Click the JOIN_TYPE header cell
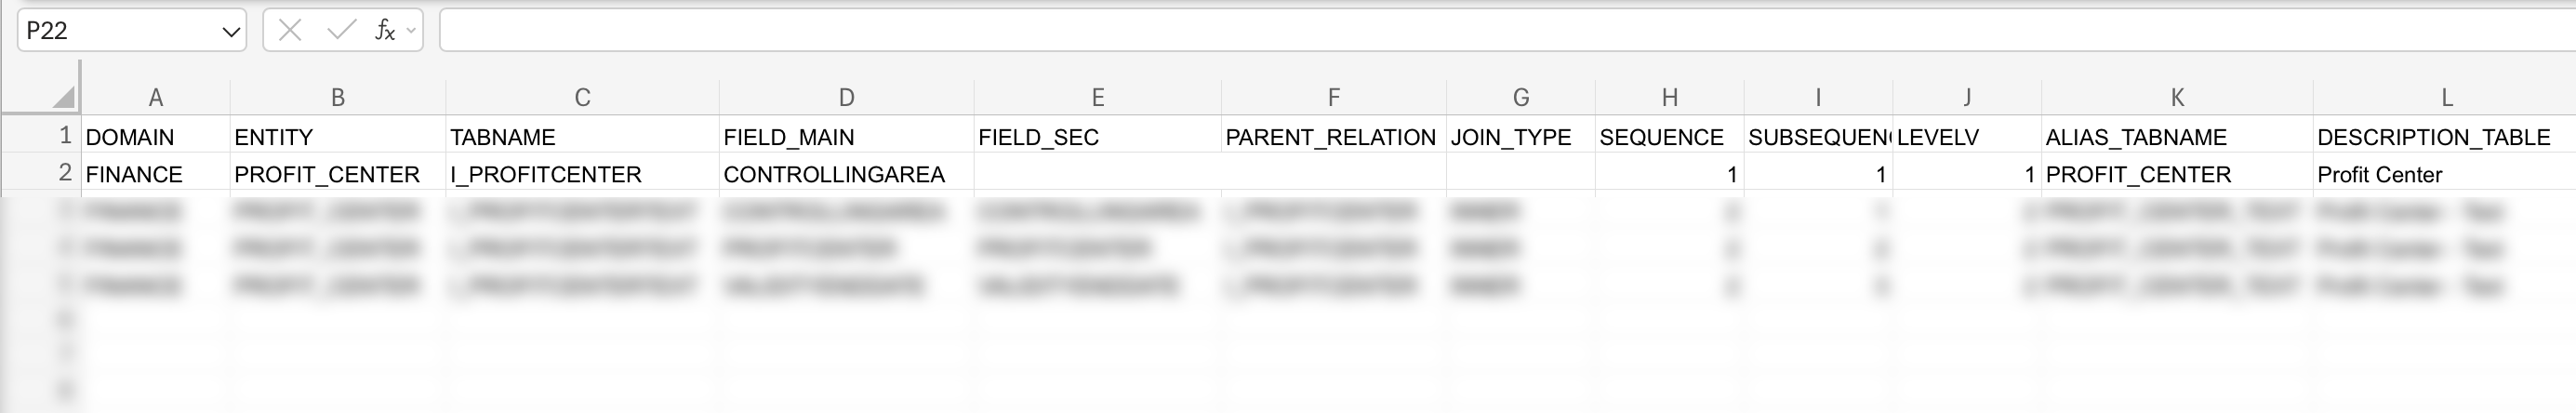This screenshot has height=413, width=2576. click(x=1520, y=137)
